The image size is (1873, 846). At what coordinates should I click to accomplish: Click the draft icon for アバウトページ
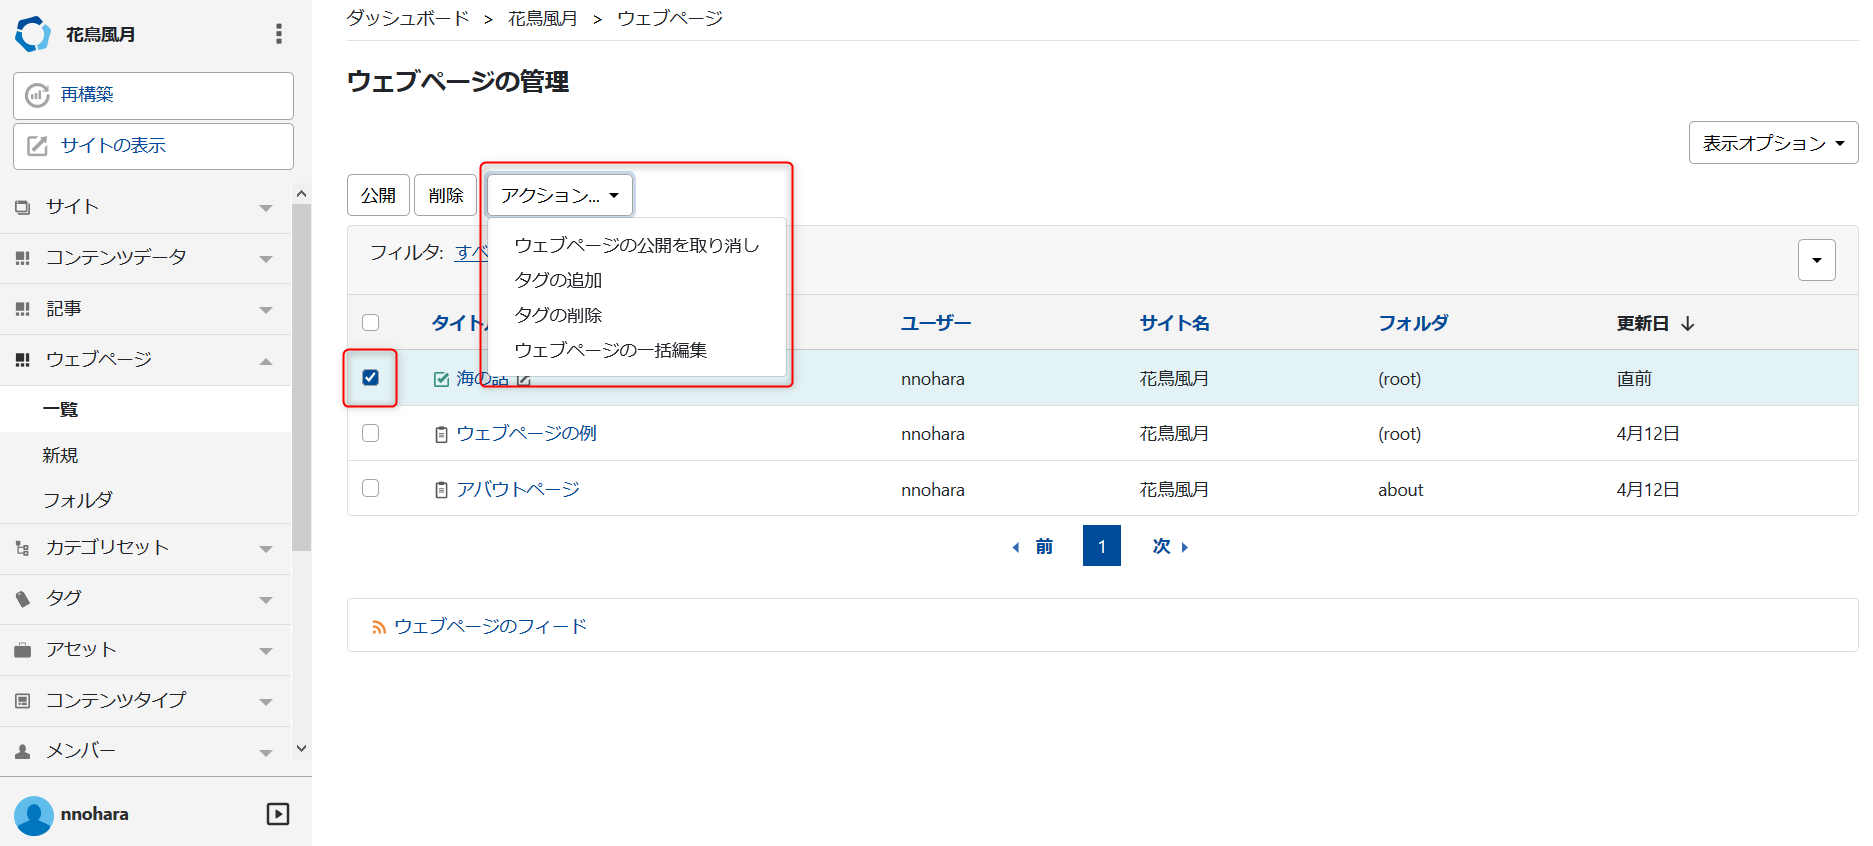tap(441, 490)
